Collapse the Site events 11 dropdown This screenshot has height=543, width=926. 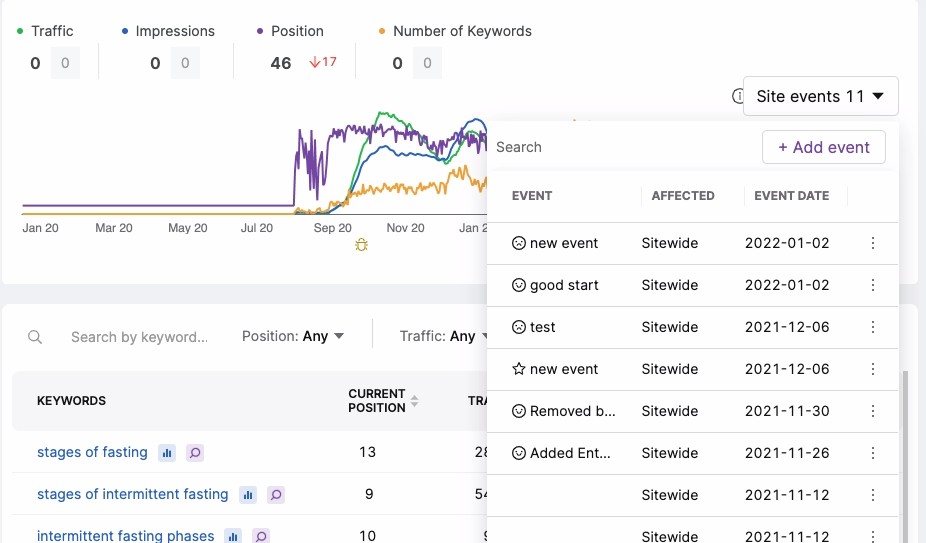tap(820, 97)
